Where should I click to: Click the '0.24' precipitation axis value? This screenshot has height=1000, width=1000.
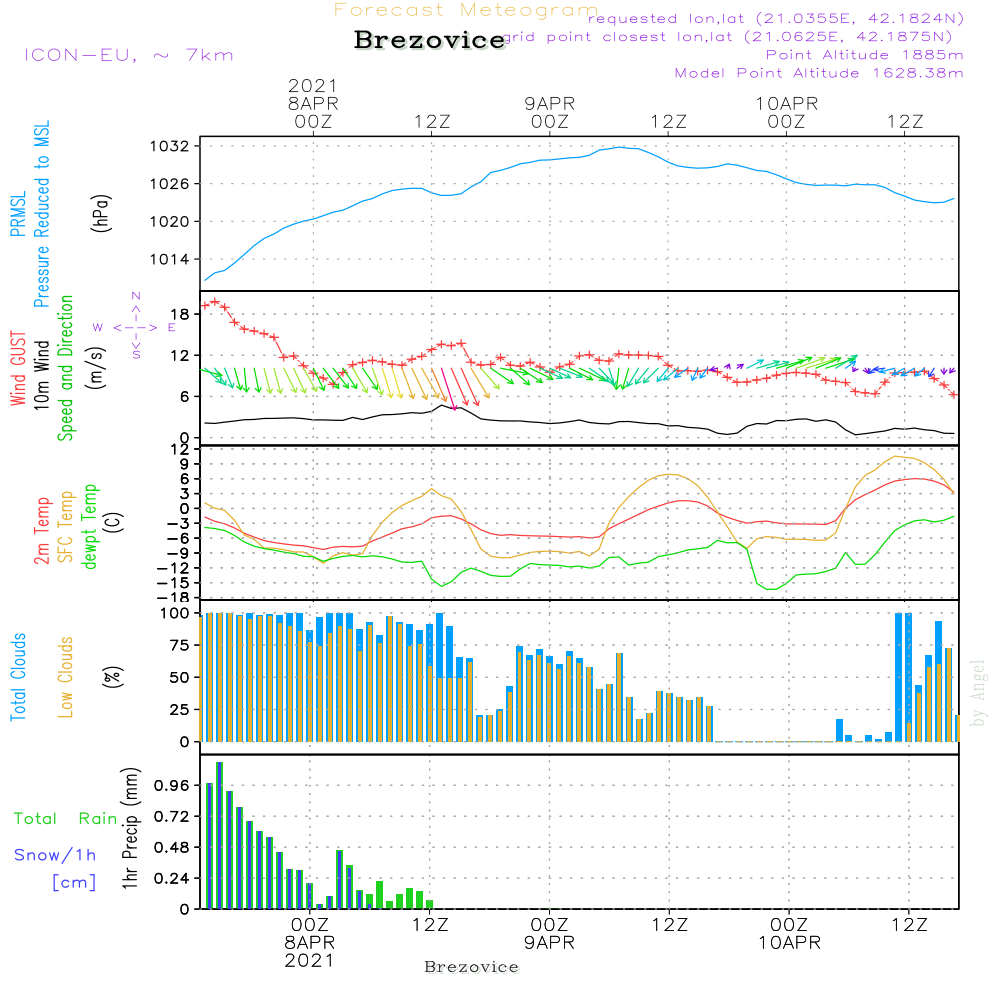point(172,878)
